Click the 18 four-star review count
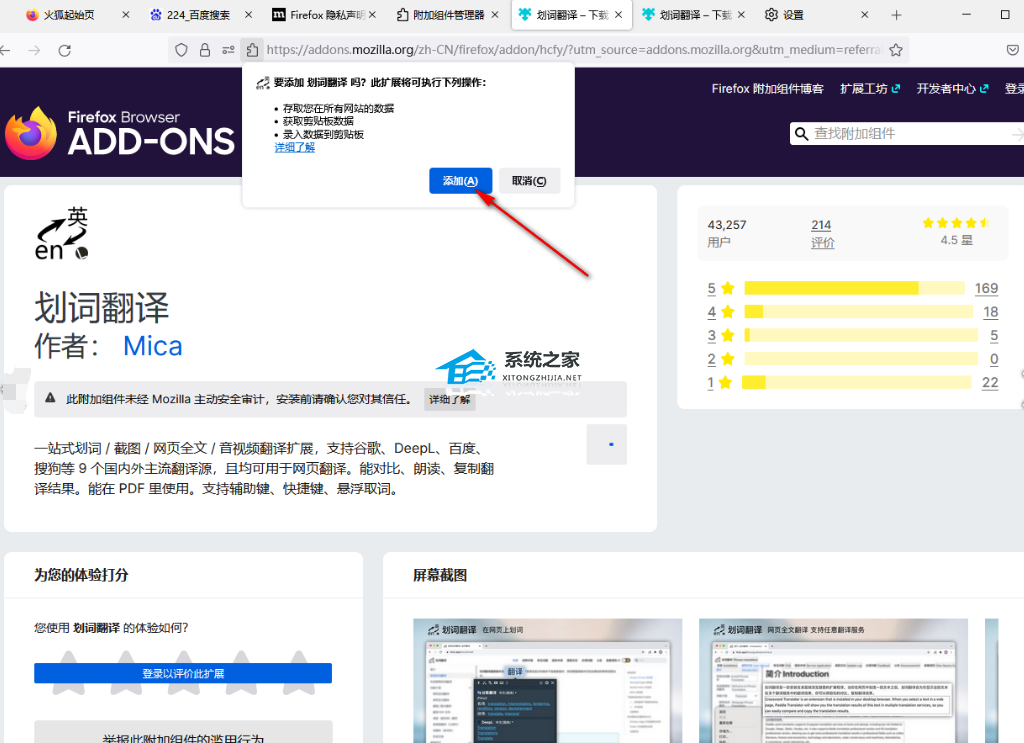 tap(991, 311)
